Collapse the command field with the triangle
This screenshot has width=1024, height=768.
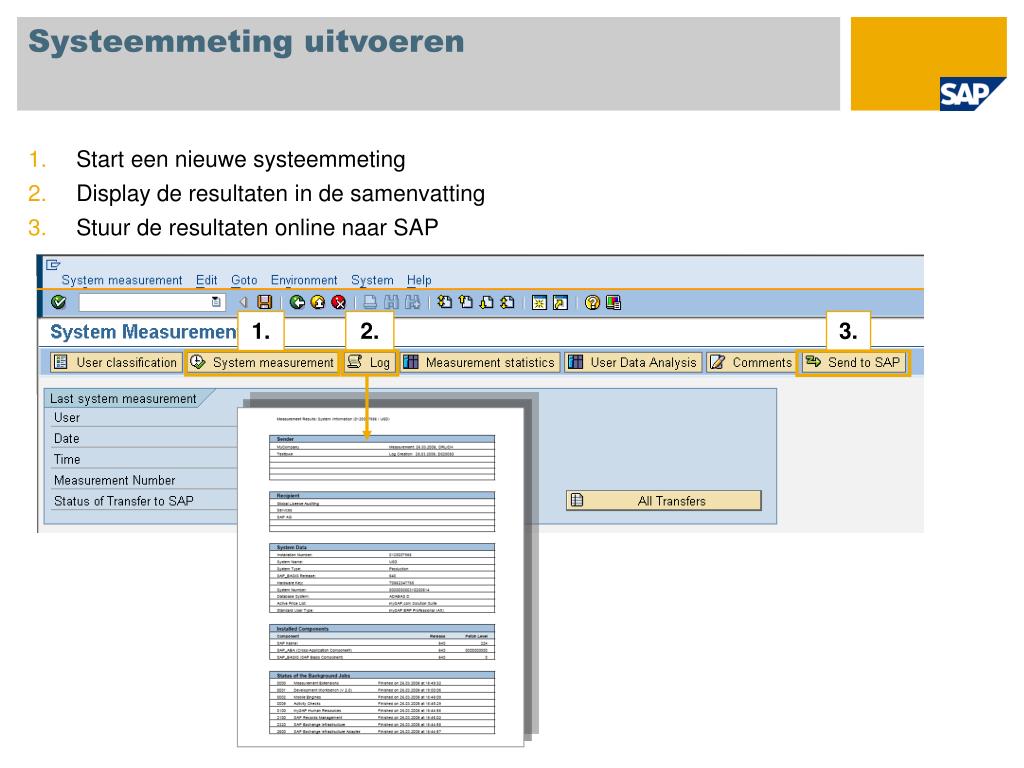pos(243,302)
